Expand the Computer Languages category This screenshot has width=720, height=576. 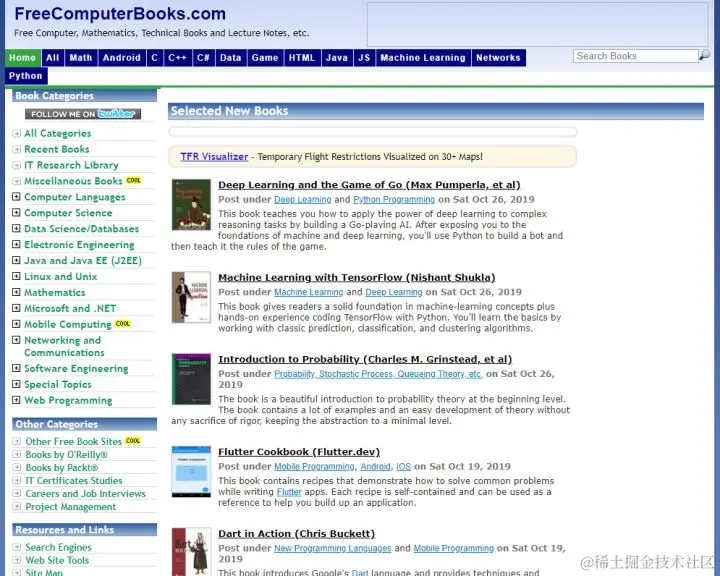coord(16,197)
